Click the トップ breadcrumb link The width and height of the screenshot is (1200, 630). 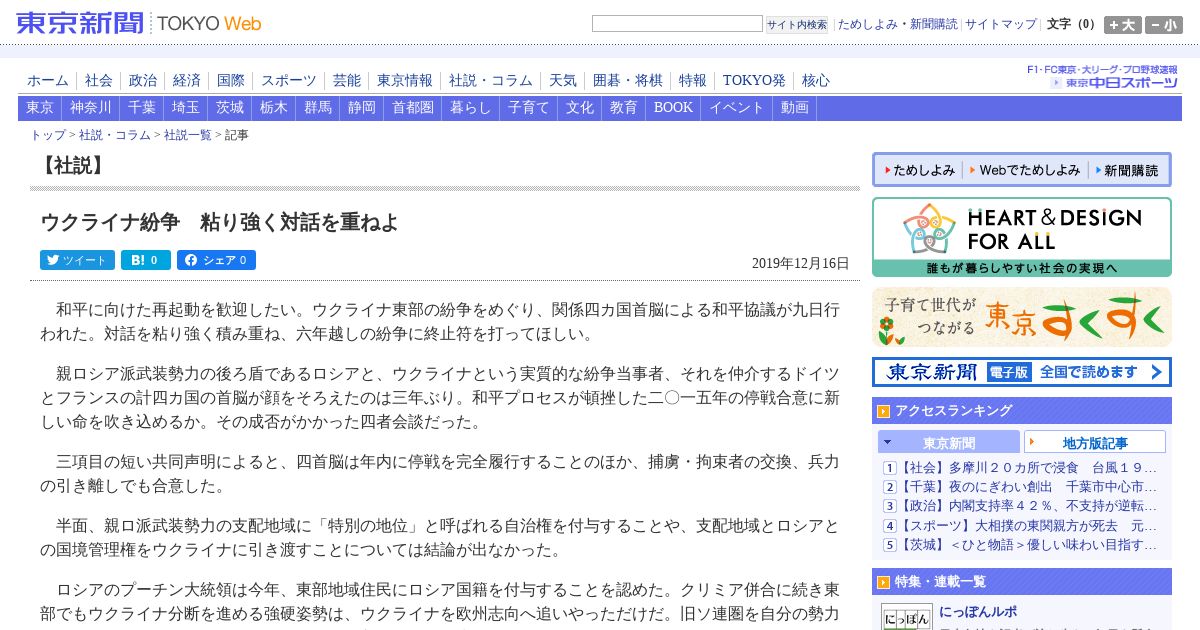tap(48, 135)
